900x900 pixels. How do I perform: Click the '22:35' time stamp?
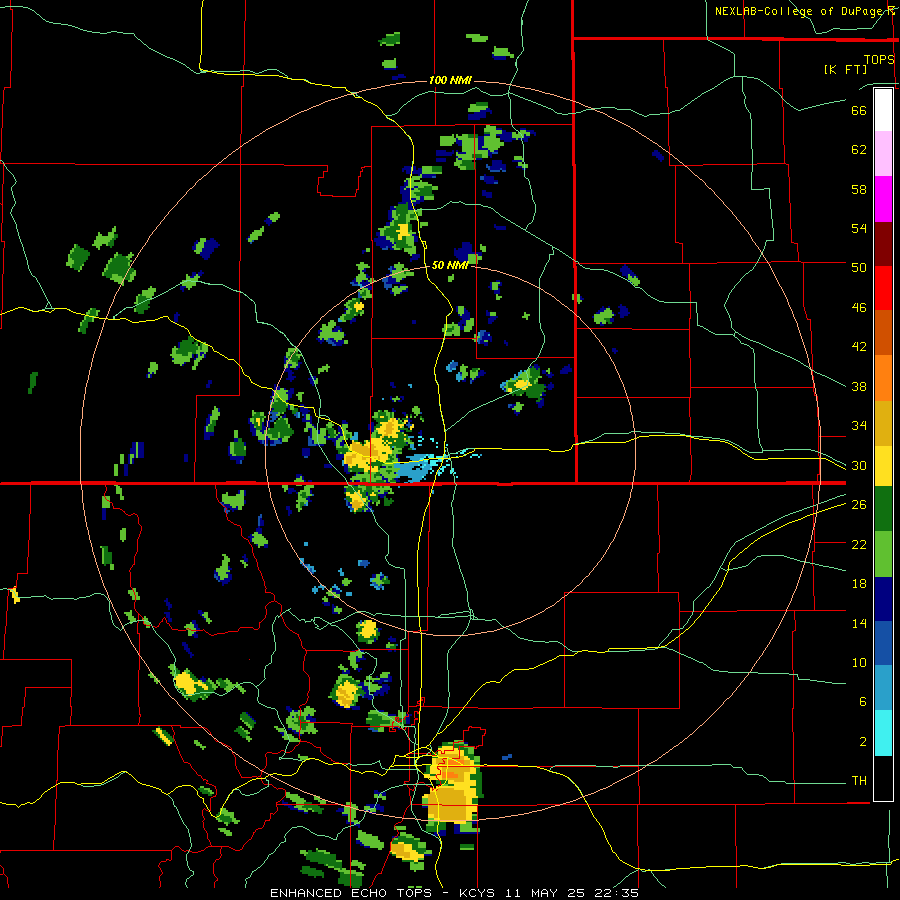618,893
